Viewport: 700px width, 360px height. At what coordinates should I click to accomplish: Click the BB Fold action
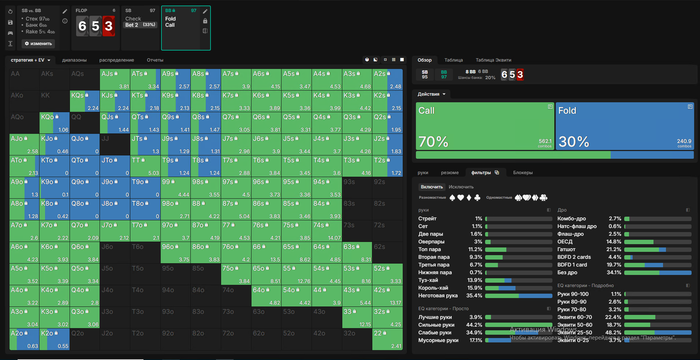coord(170,19)
